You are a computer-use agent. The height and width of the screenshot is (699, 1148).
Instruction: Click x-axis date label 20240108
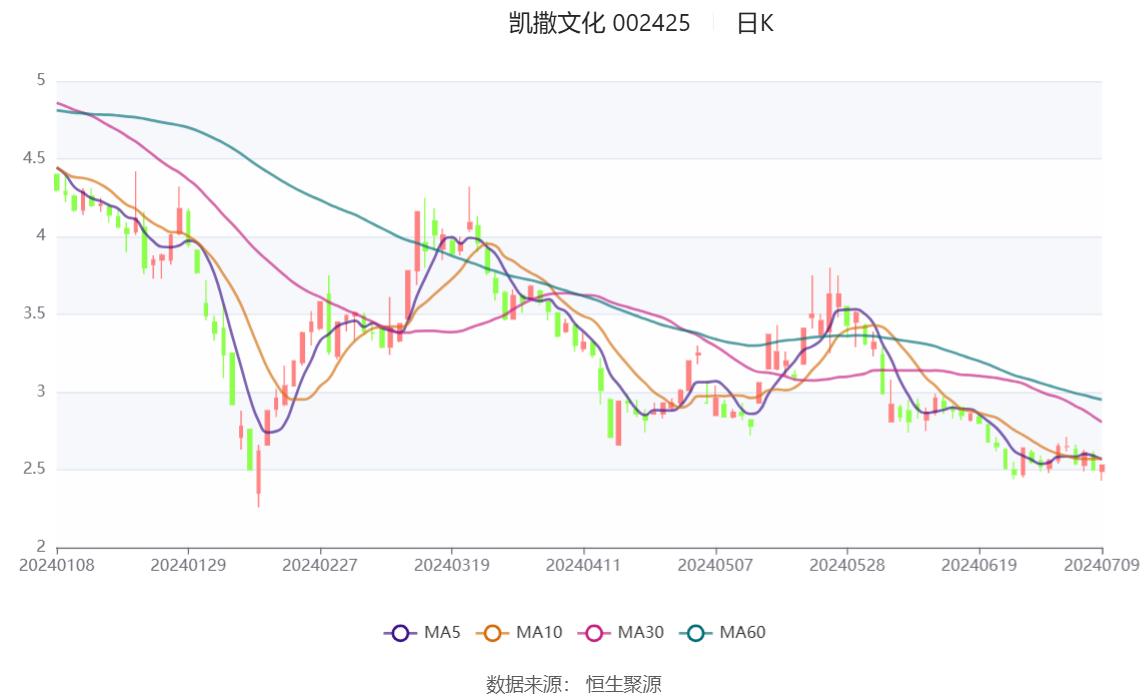(x=56, y=566)
